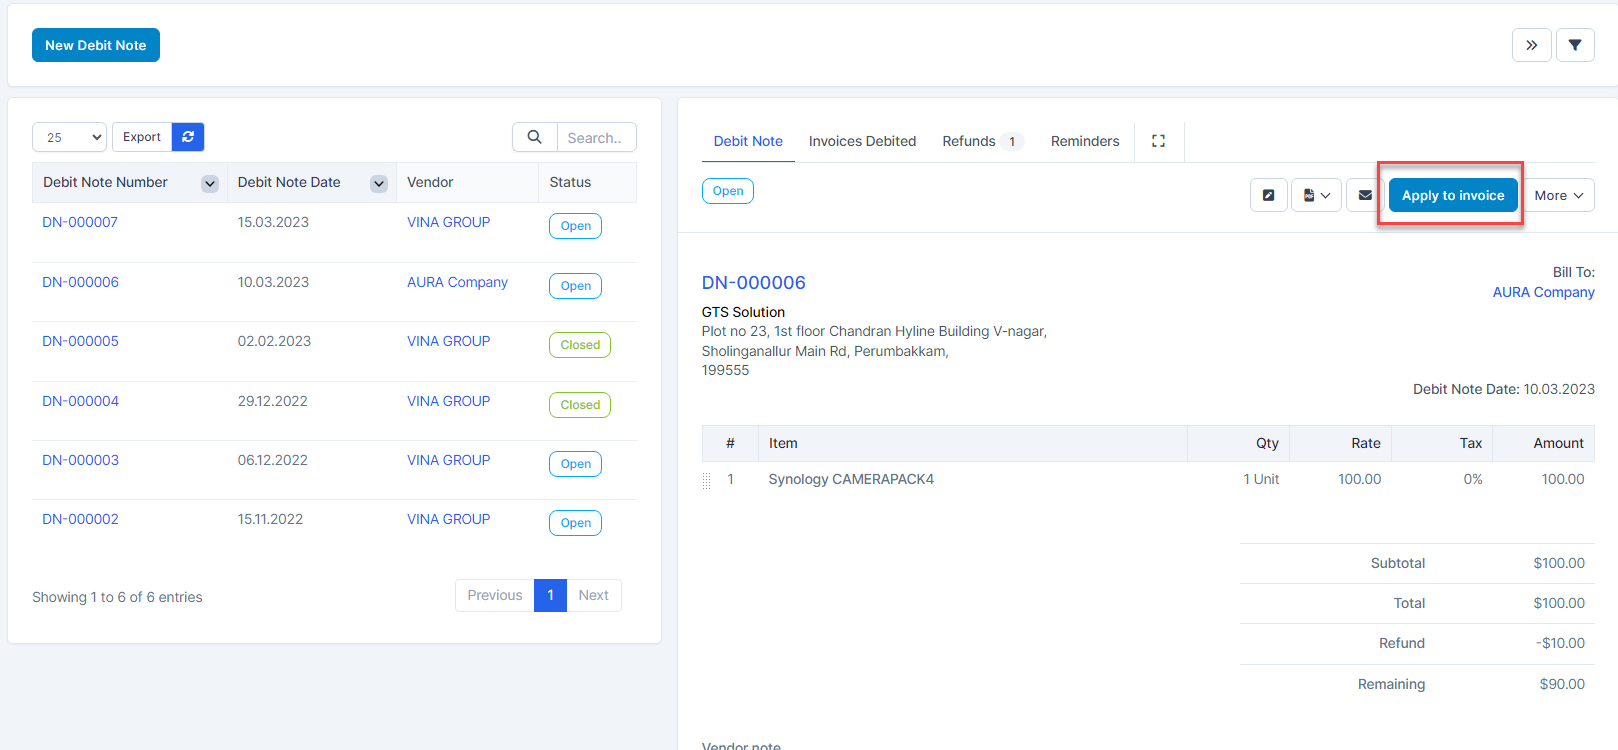Screen dimensions: 1618x750
Task: Select the Reminders tab
Action: [x=1084, y=141]
